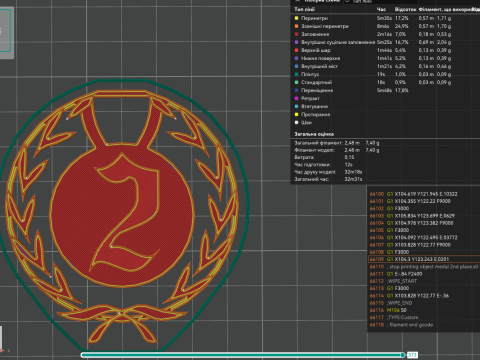Click the Філамент моделі summary row
The width and height of the screenshot is (480, 360).
click(x=337, y=150)
